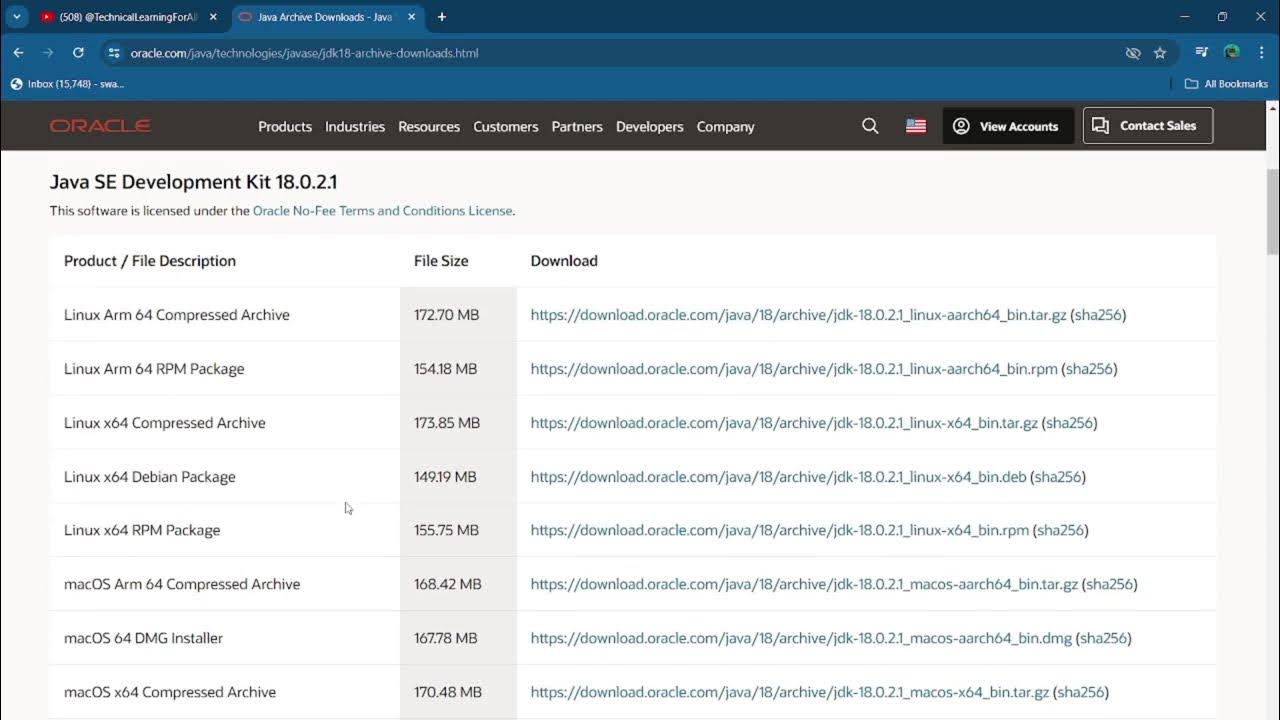Click the page vertical scrollbar thumb

point(1272,210)
